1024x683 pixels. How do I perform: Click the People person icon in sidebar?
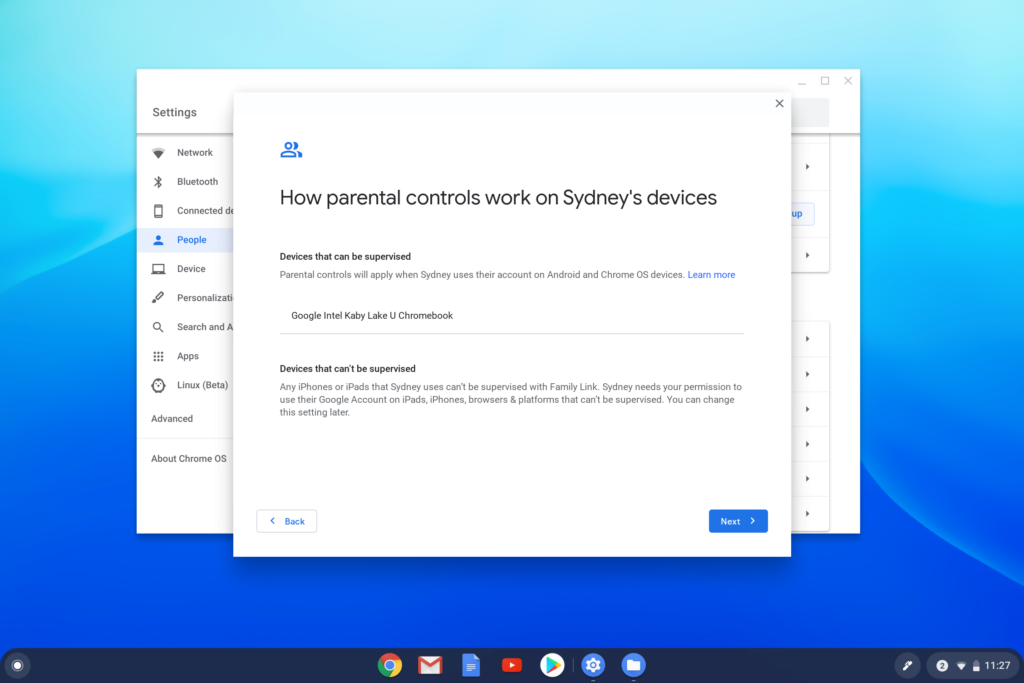[x=158, y=240]
